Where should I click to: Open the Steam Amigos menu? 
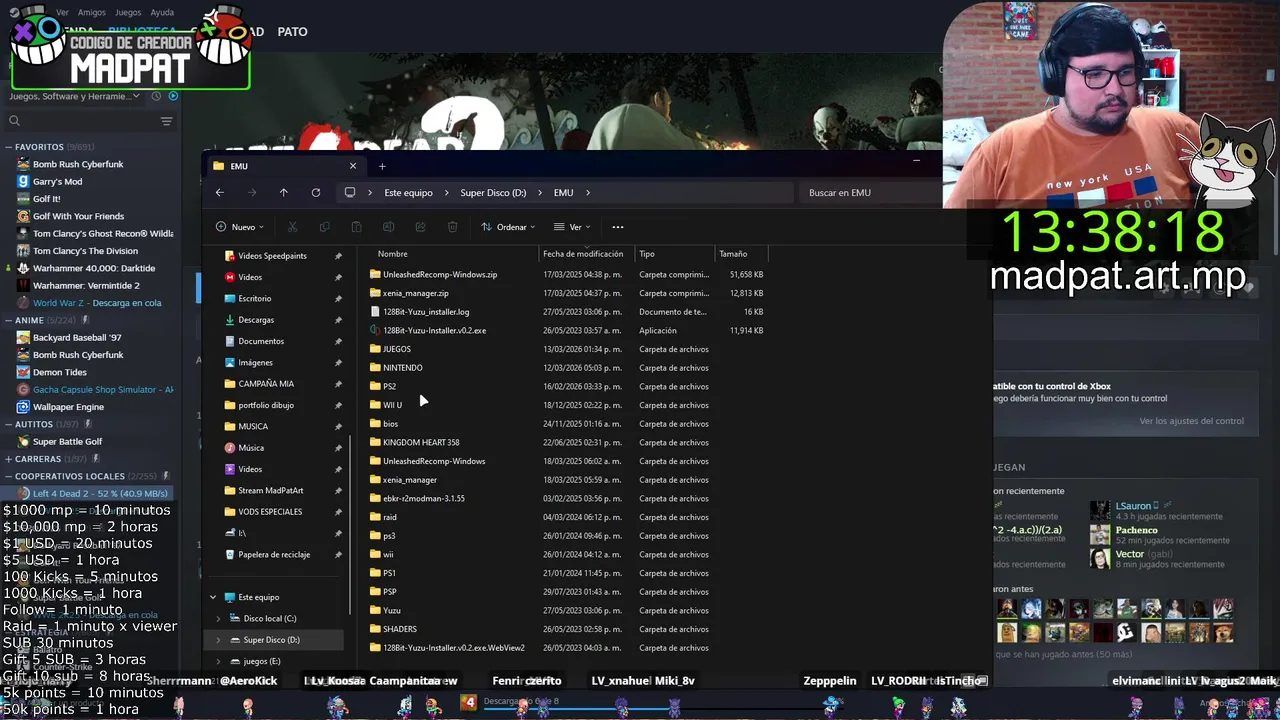click(91, 13)
